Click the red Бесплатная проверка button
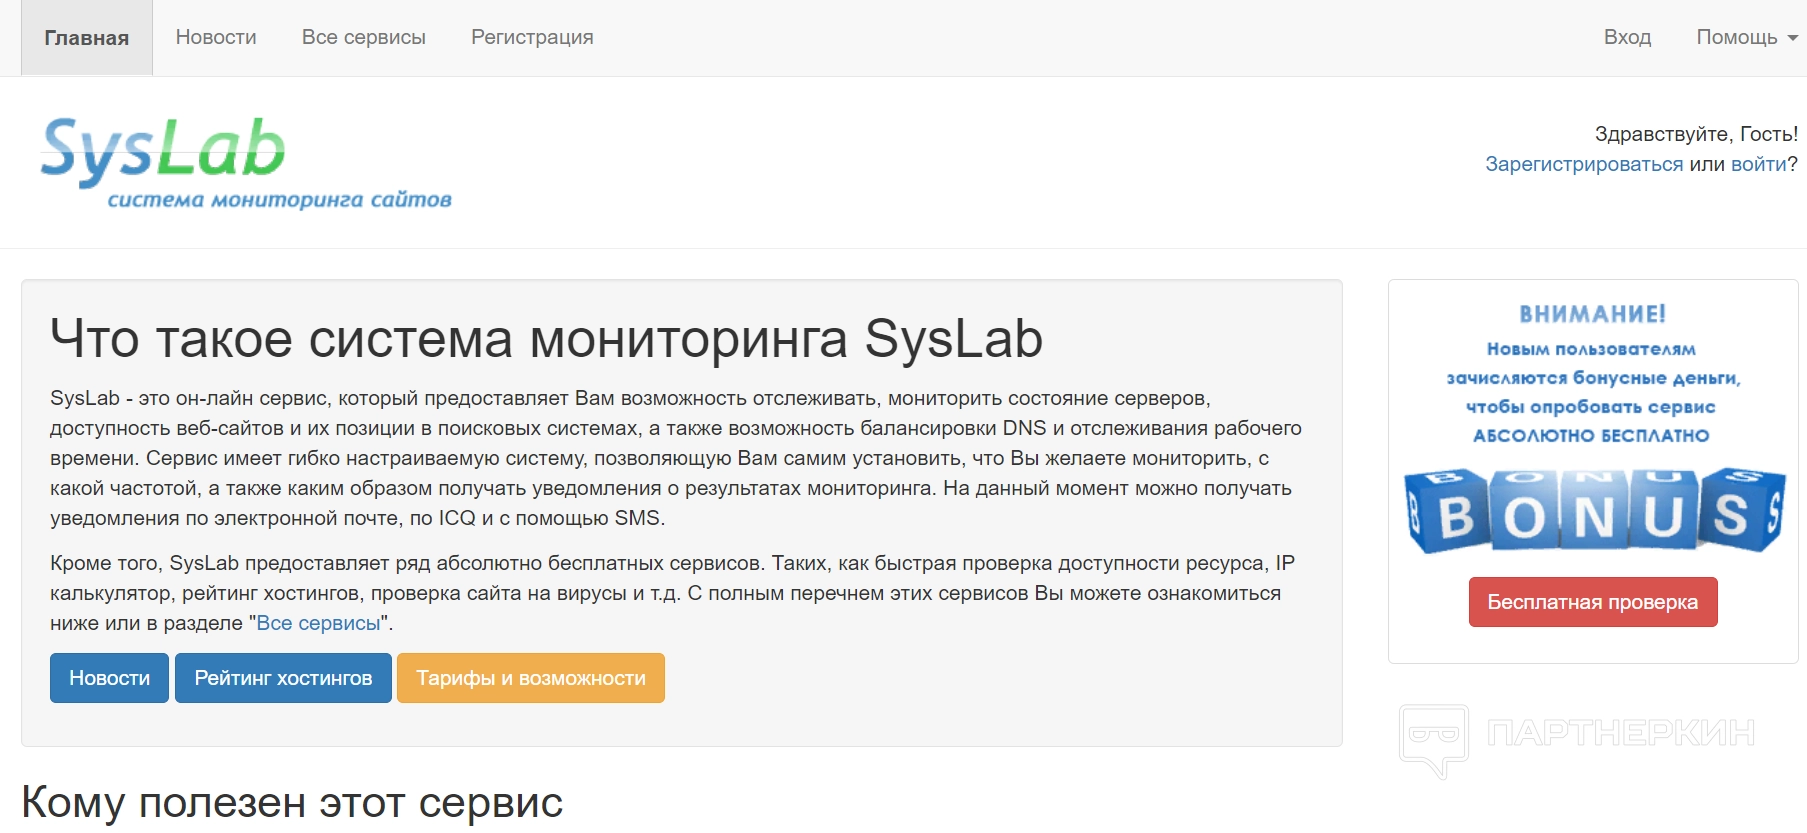This screenshot has width=1807, height=833. click(1593, 602)
